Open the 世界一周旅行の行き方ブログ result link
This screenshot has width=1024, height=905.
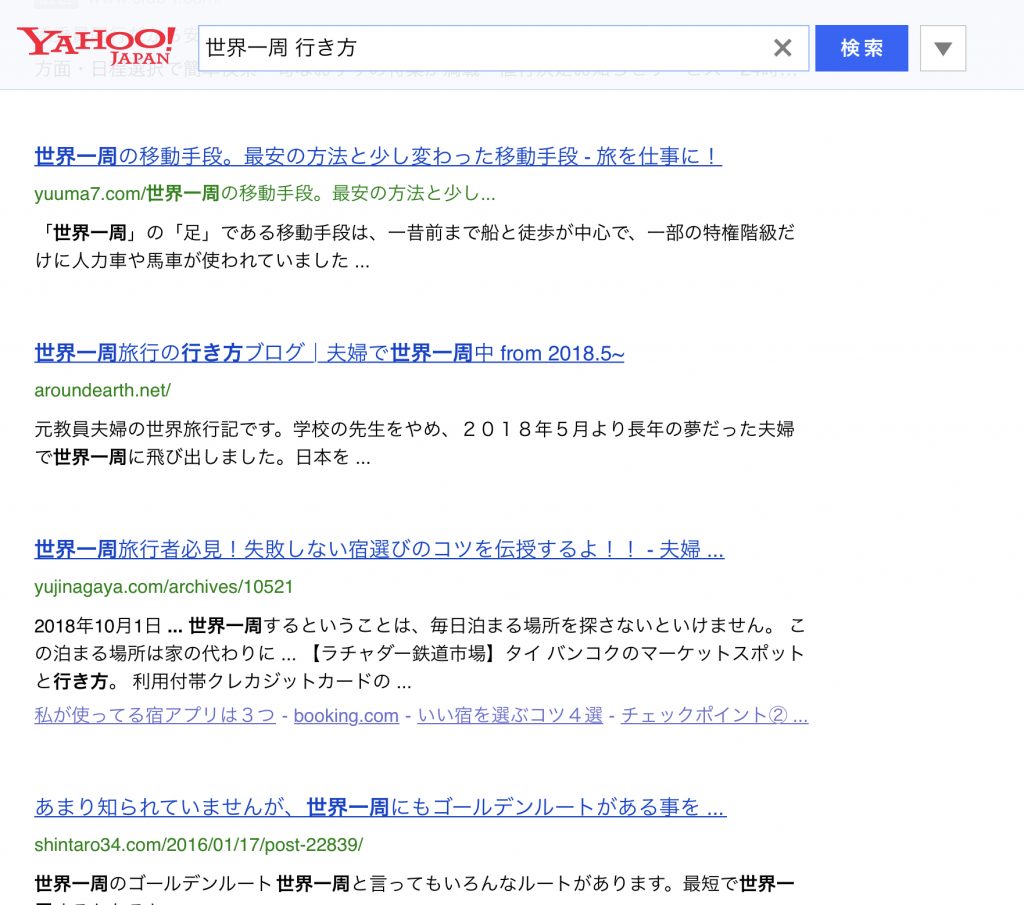click(x=329, y=353)
